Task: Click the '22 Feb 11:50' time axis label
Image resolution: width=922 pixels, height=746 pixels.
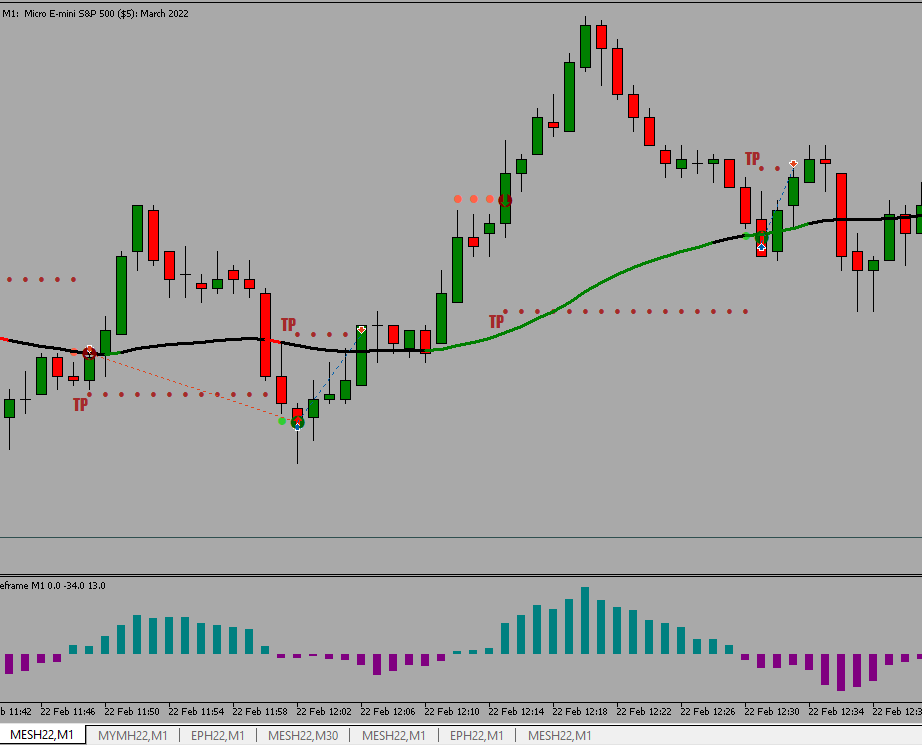Action: [x=132, y=711]
